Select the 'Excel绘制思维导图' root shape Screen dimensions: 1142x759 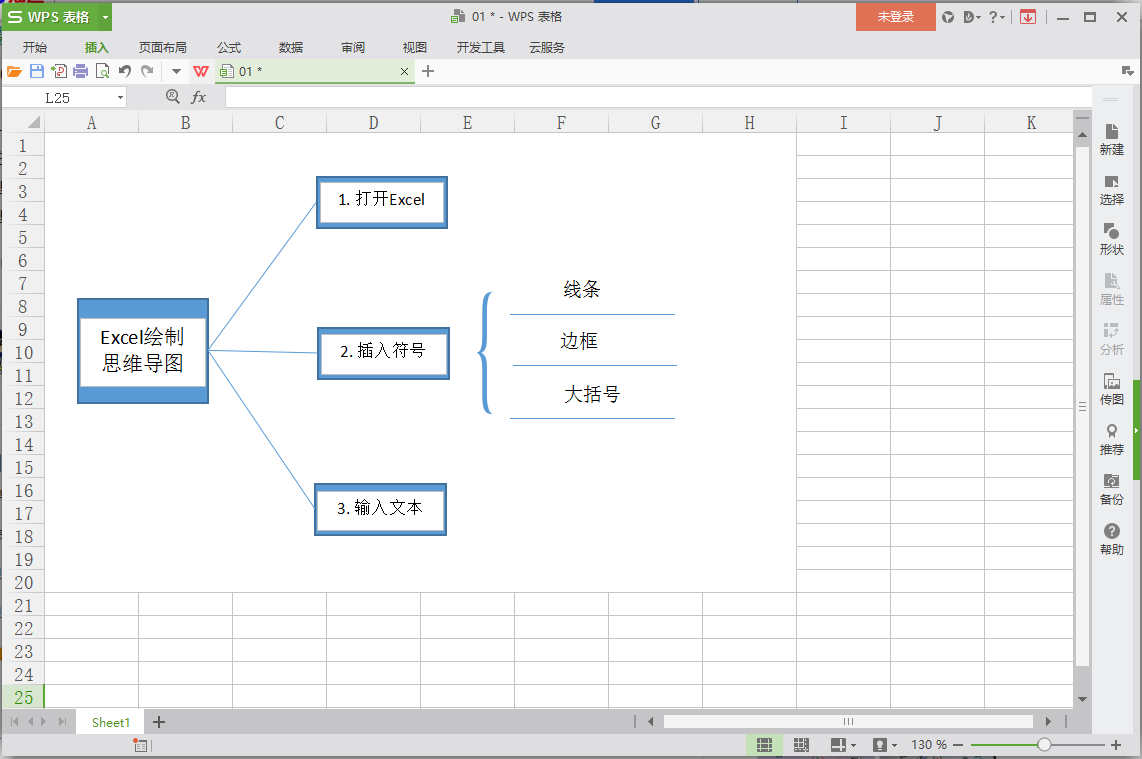pyautogui.click(x=143, y=350)
